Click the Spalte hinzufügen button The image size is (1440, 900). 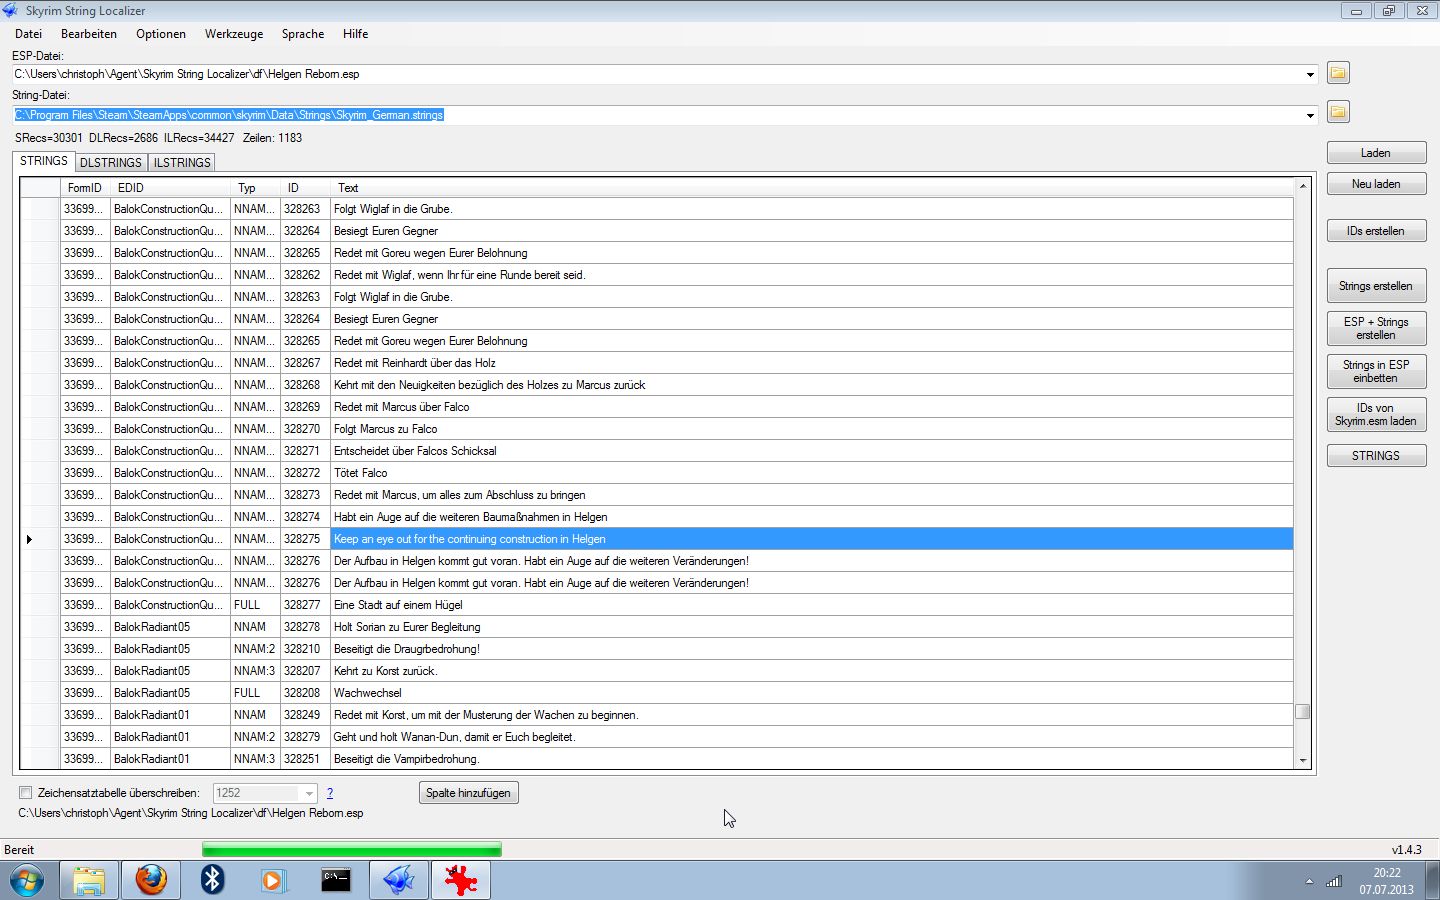coord(468,793)
